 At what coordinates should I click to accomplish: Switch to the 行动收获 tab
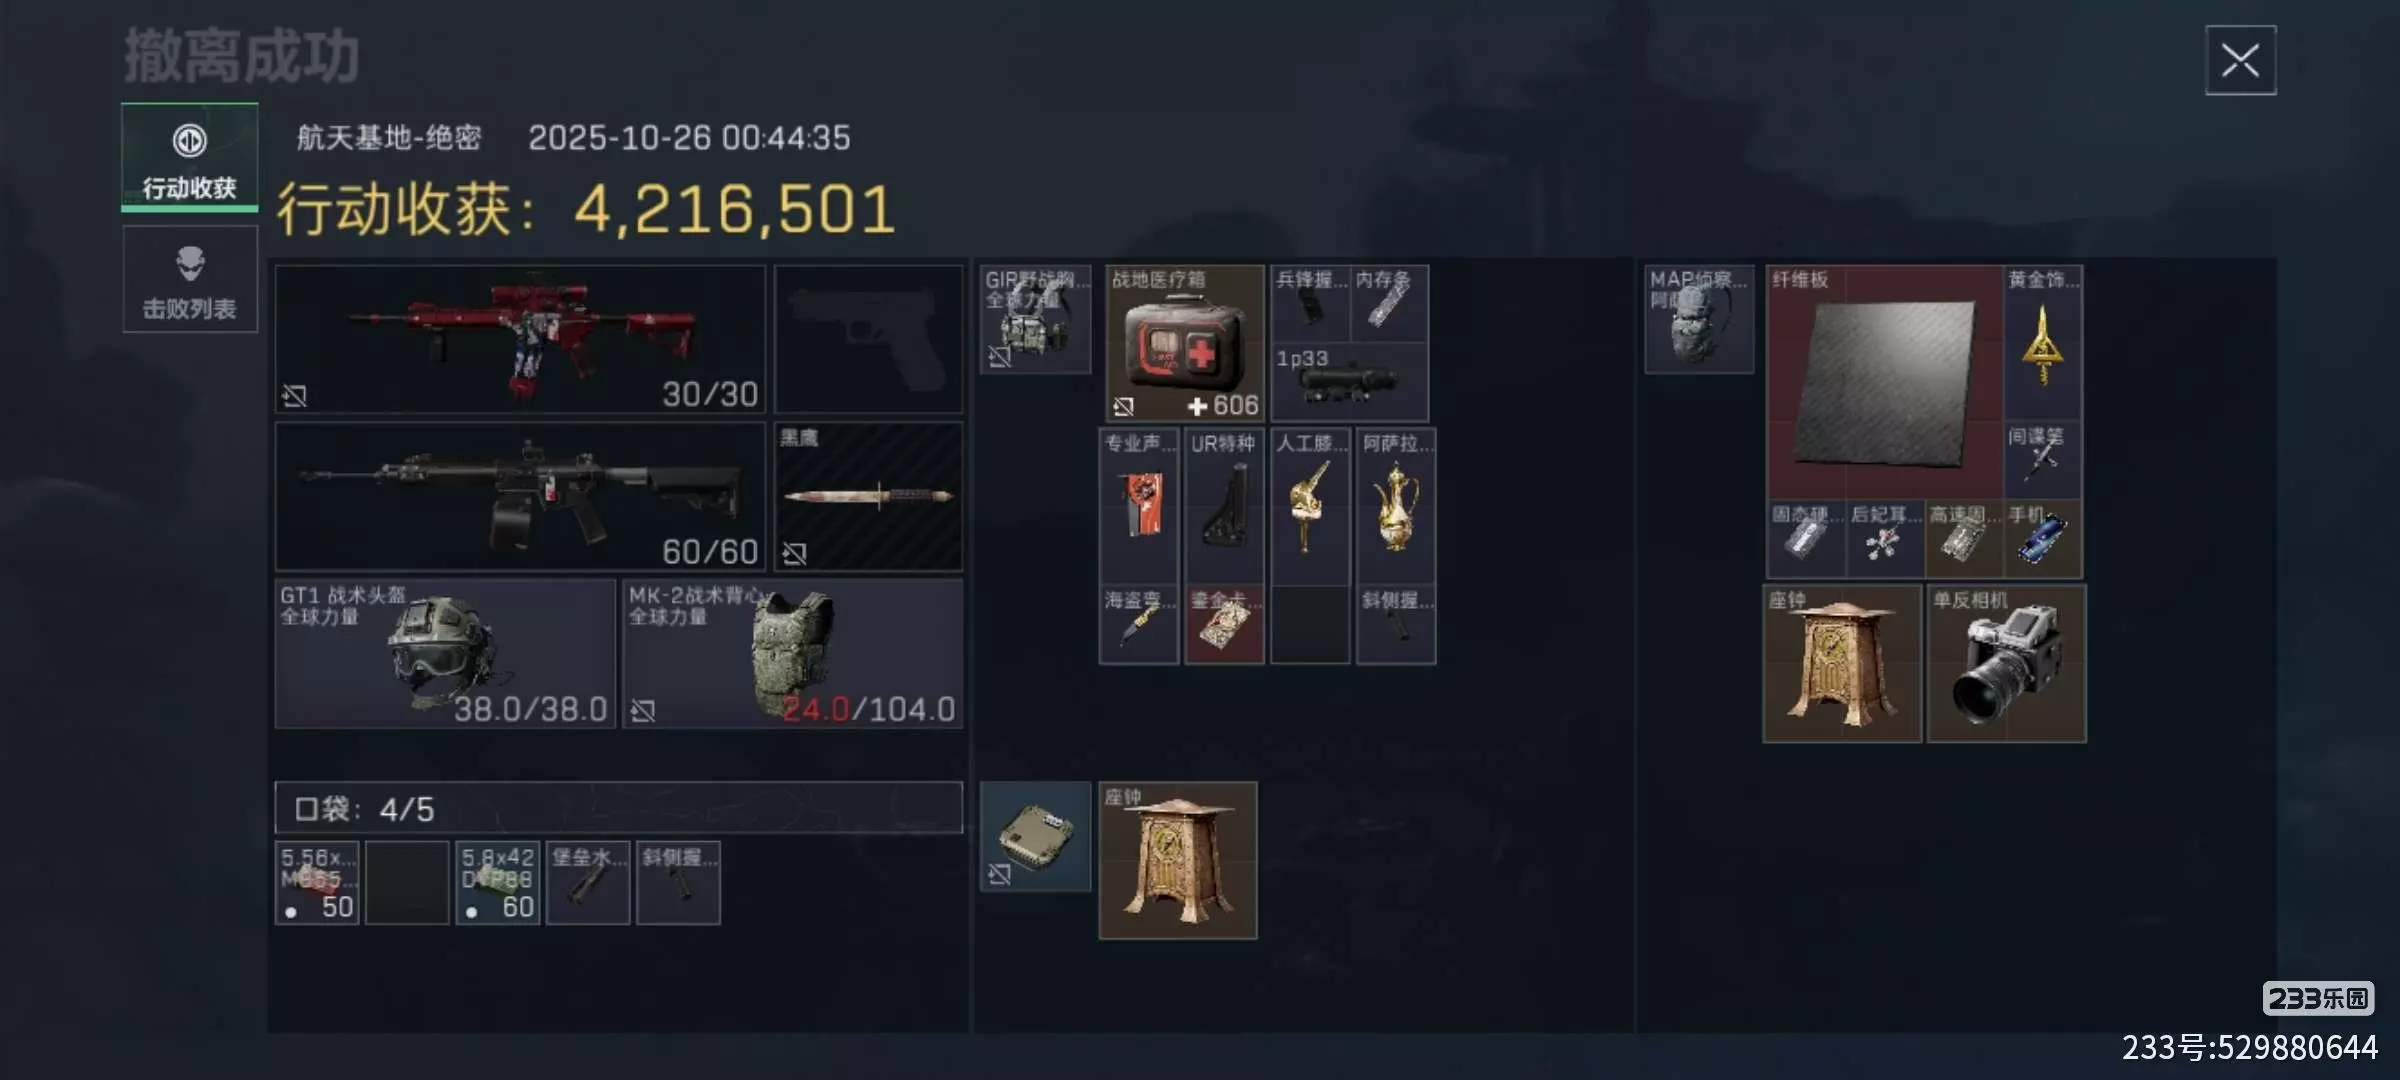tap(190, 157)
